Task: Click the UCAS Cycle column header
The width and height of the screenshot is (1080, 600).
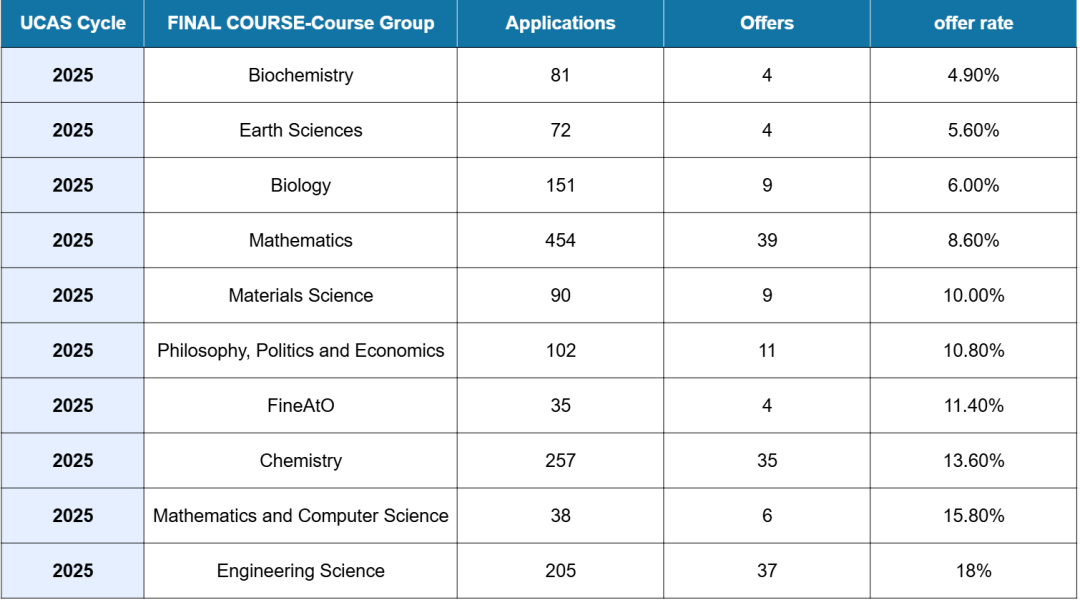Action: (x=73, y=23)
